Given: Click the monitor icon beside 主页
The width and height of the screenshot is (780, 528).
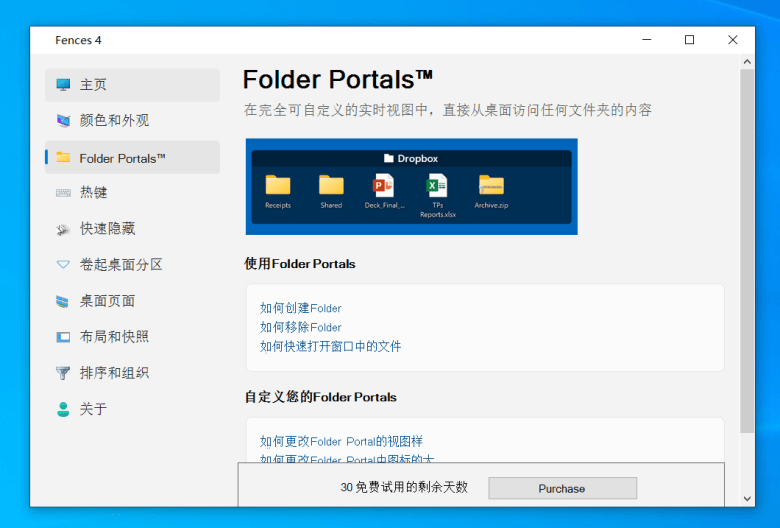Looking at the screenshot, I should pyautogui.click(x=63, y=85).
